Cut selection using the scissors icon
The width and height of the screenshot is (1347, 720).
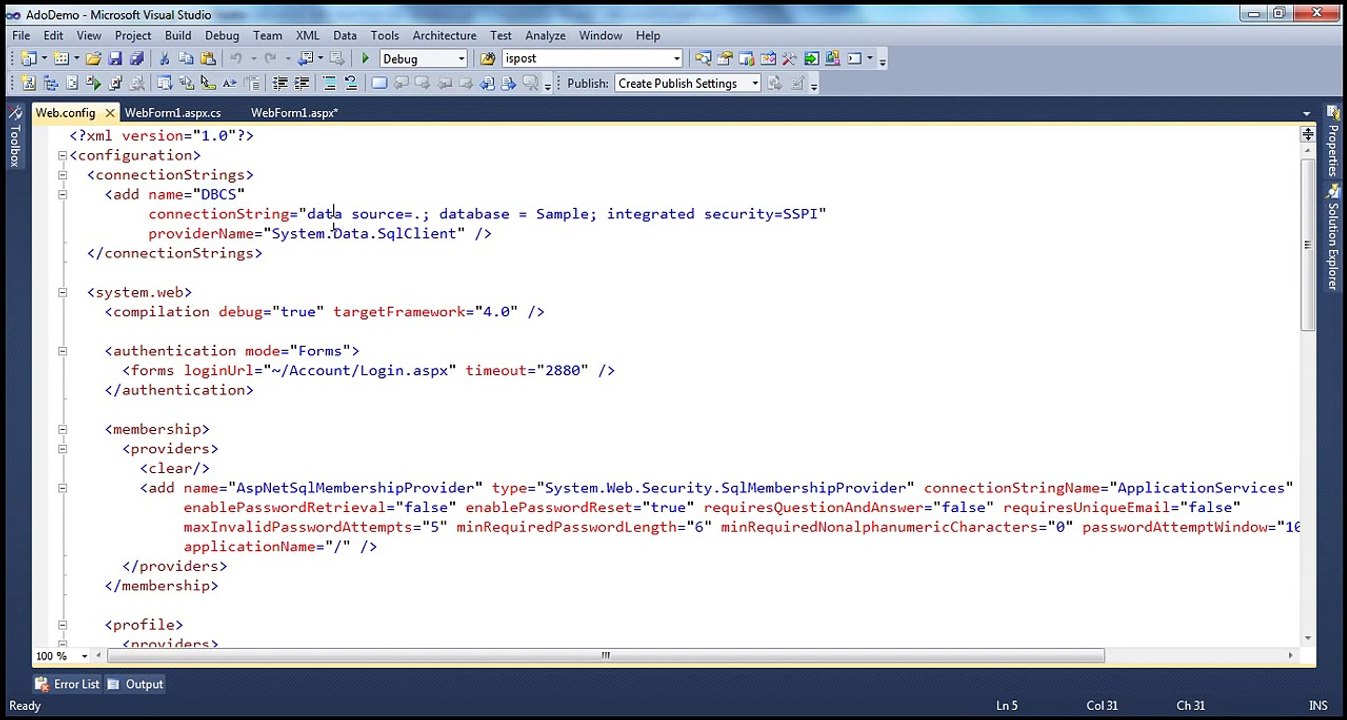click(165, 58)
